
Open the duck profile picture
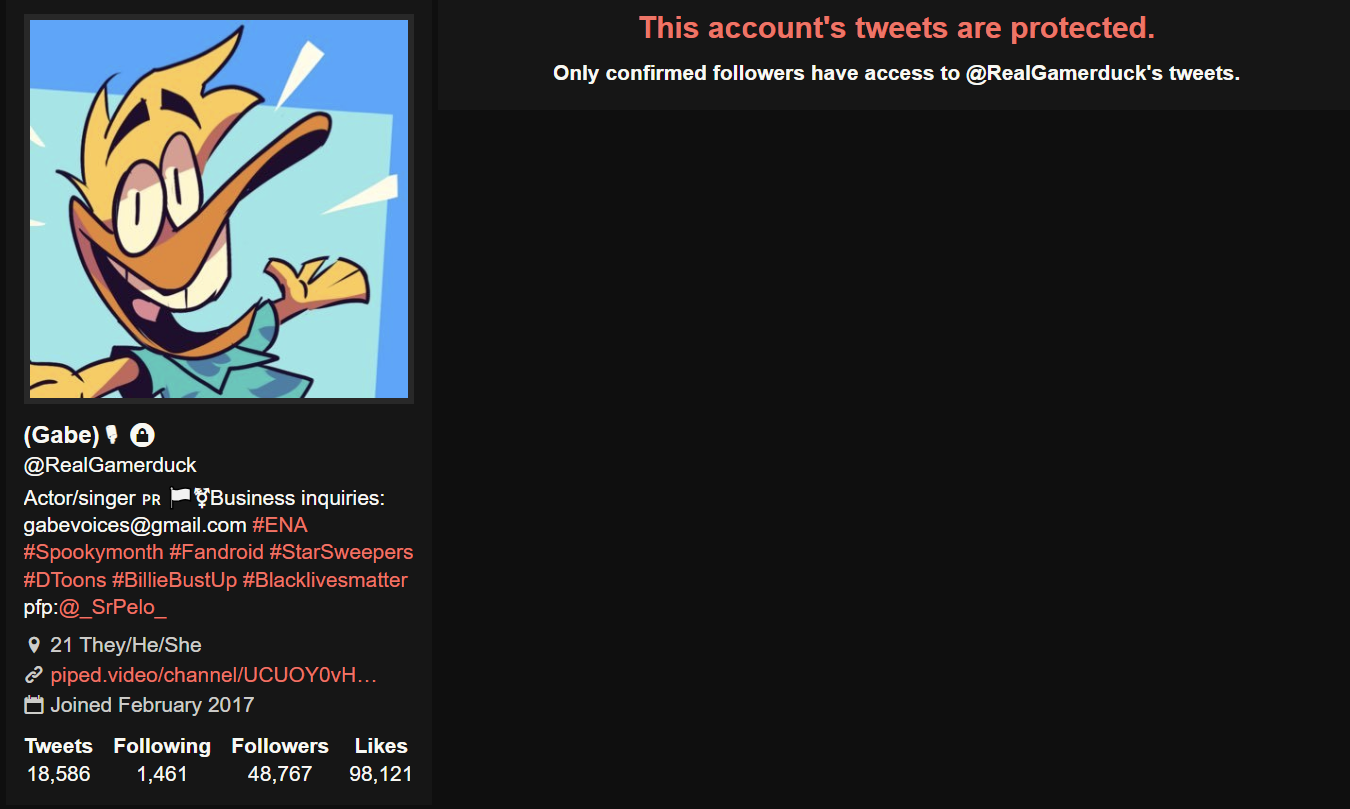point(219,209)
